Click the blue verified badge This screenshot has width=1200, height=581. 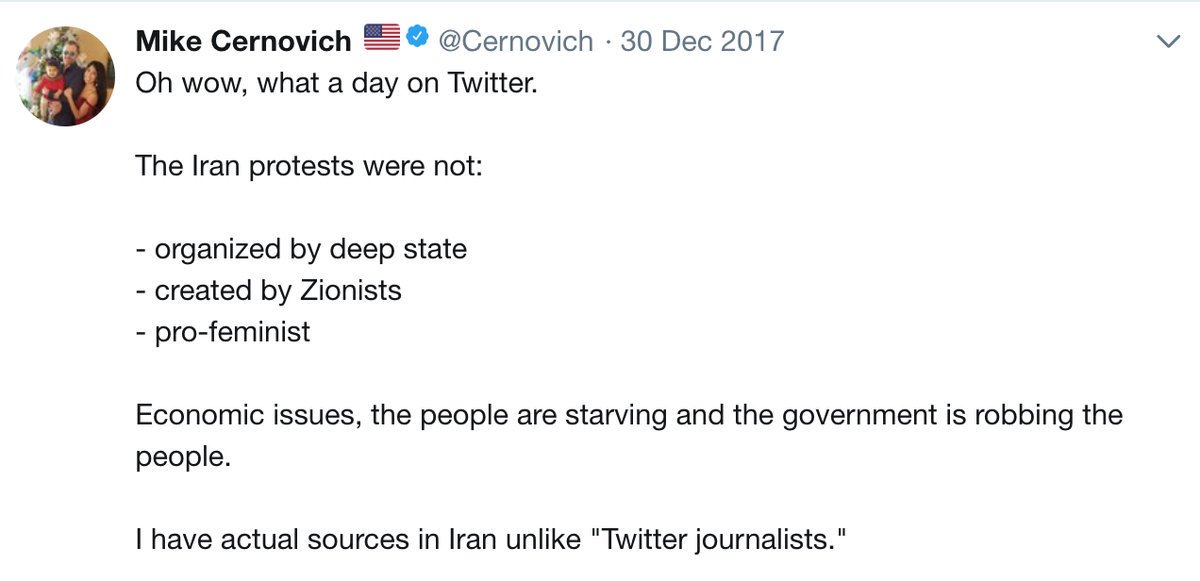pyautogui.click(x=419, y=39)
